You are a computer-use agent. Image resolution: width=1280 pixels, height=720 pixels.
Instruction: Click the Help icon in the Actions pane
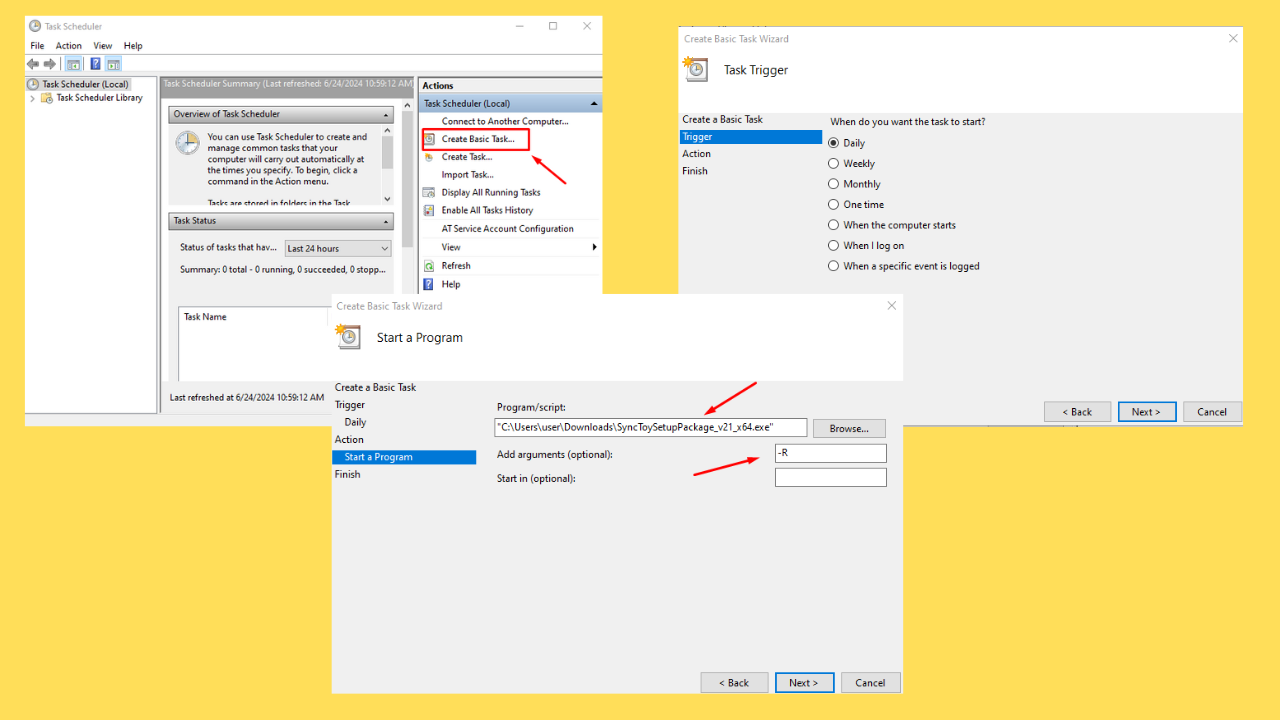[x=430, y=284]
